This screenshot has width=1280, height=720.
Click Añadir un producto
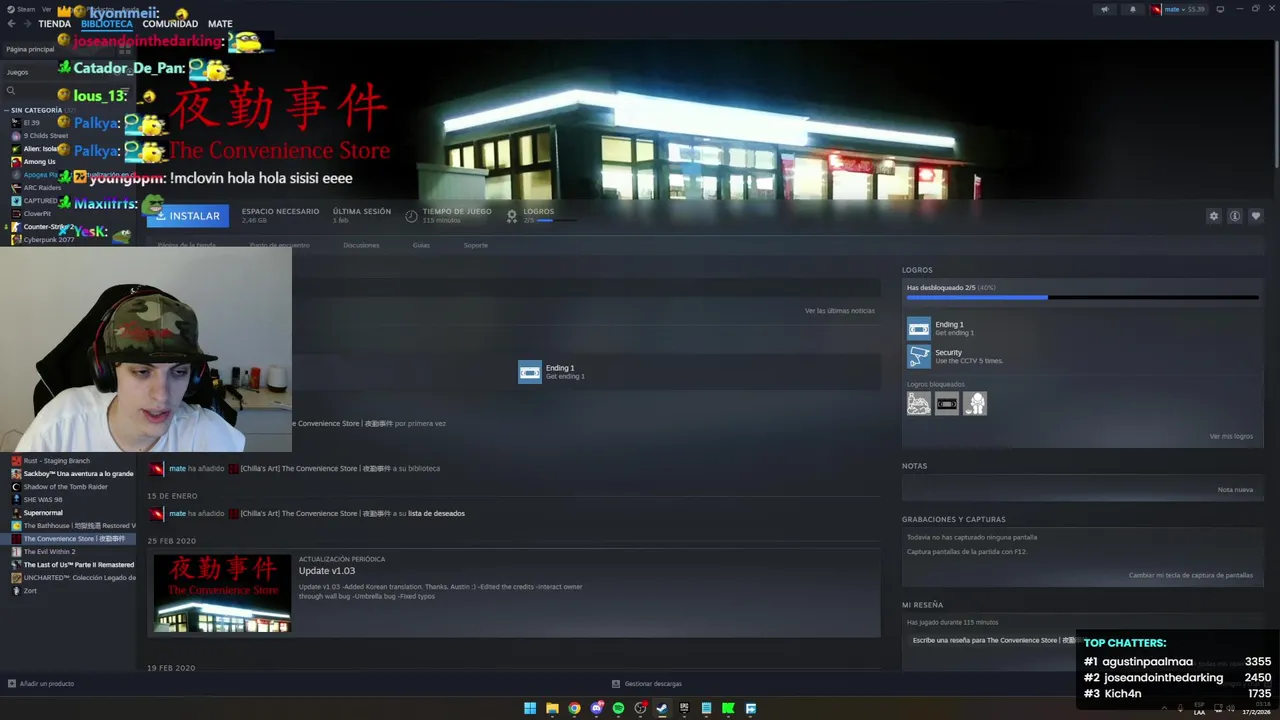click(x=41, y=684)
